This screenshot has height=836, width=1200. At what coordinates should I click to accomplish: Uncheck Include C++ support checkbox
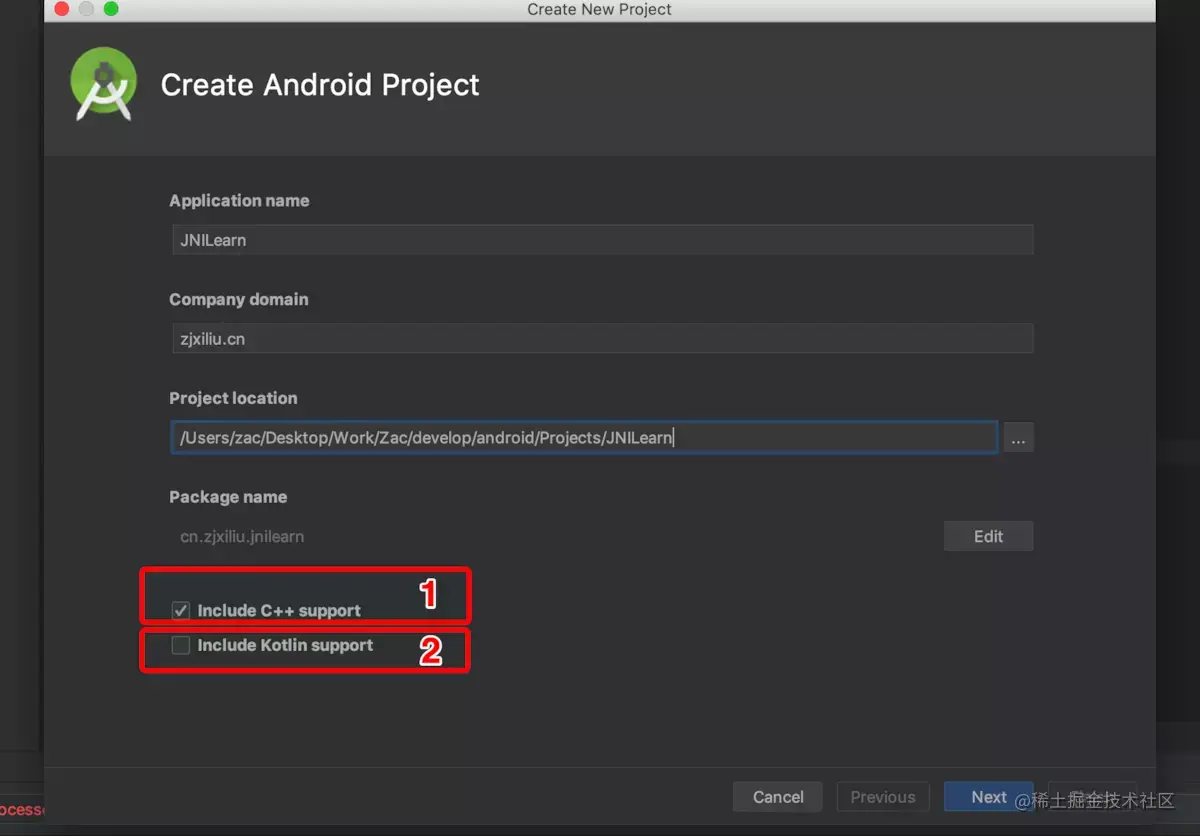click(181, 610)
